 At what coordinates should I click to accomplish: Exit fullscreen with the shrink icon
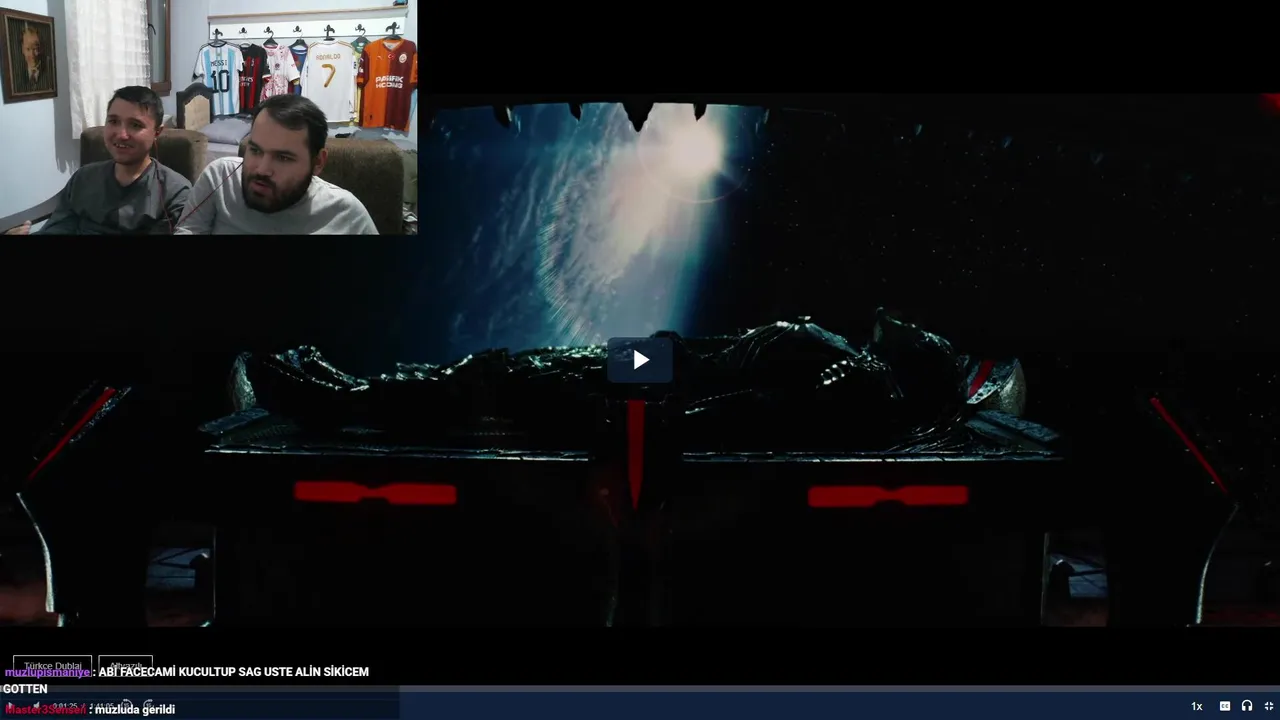[1269, 706]
